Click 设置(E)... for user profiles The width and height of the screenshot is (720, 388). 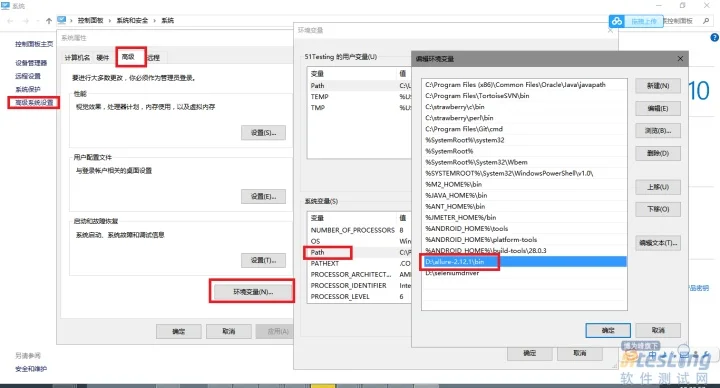coord(264,197)
